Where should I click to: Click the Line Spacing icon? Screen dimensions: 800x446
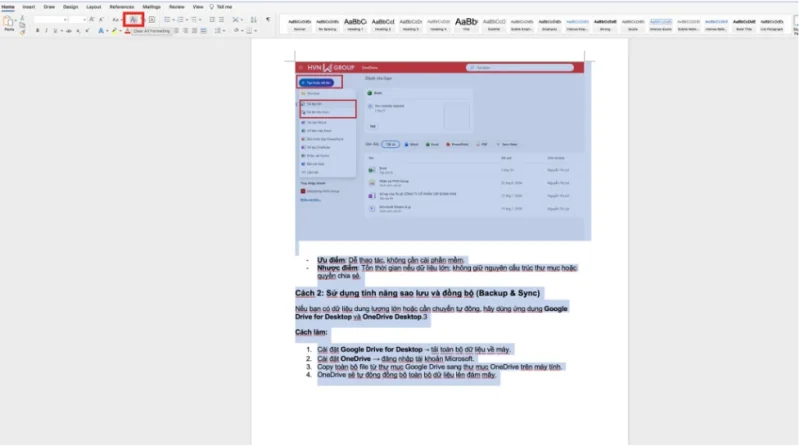tap(218, 31)
